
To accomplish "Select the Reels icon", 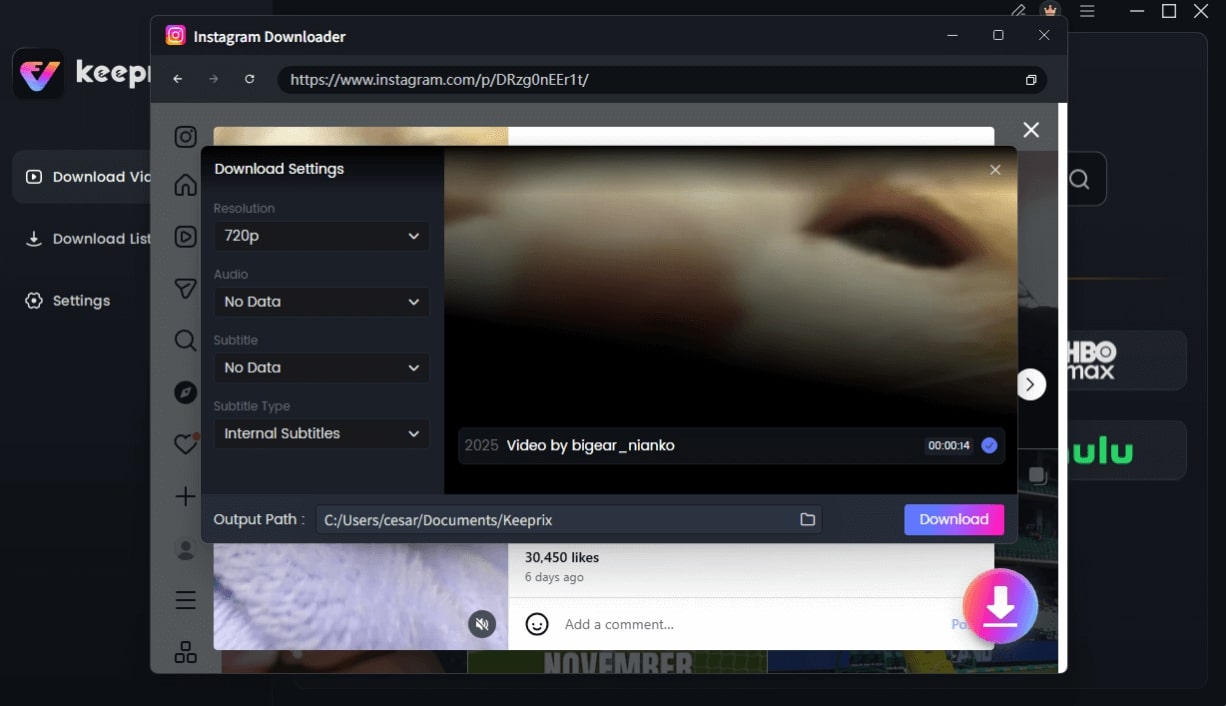I will click(x=185, y=236).
